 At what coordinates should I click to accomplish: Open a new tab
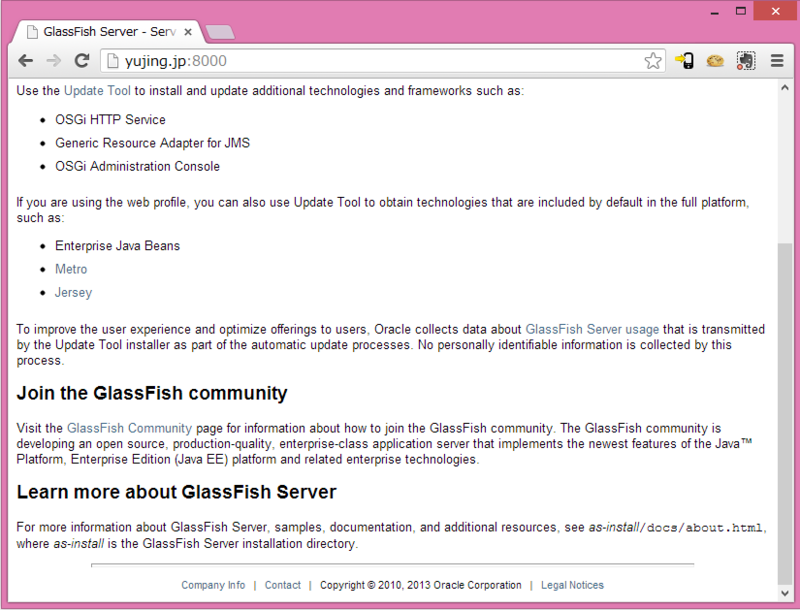coord(220,32)
